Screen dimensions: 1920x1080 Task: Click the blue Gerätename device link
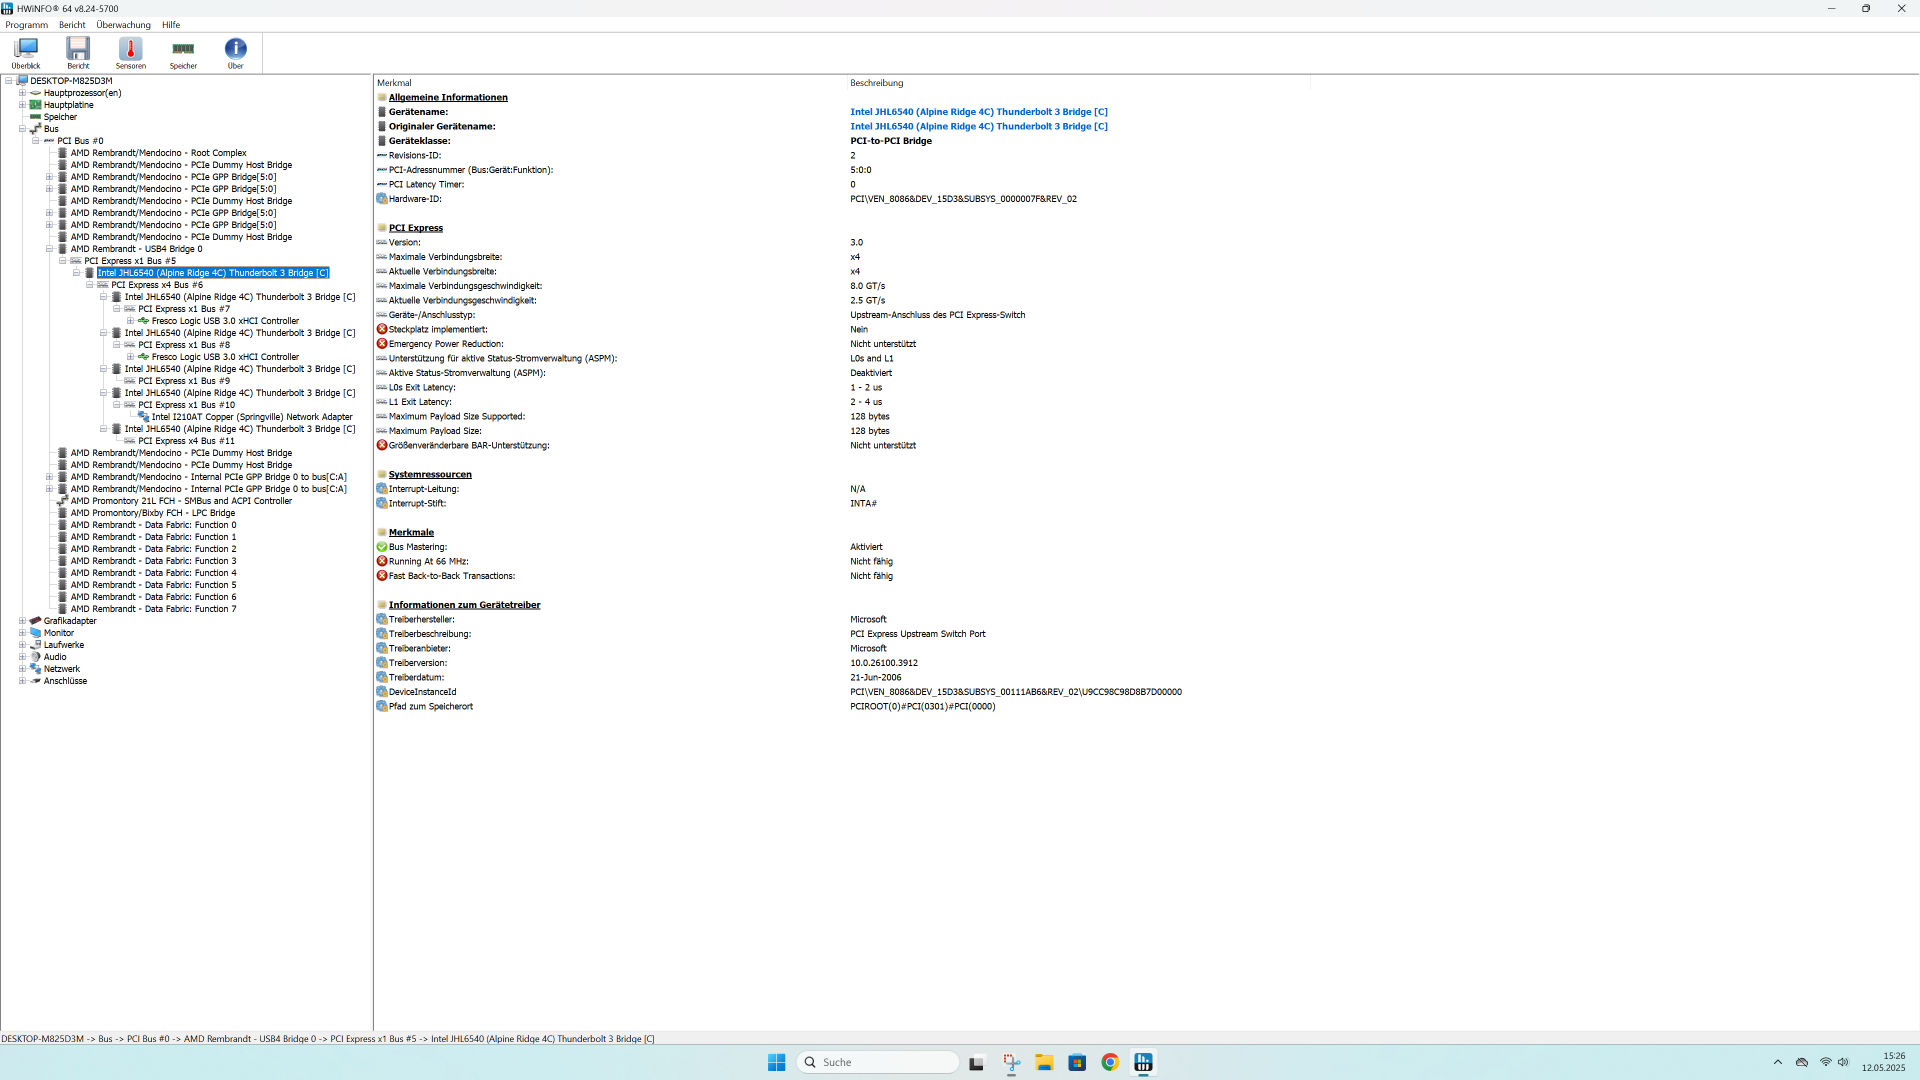(978, 112)
